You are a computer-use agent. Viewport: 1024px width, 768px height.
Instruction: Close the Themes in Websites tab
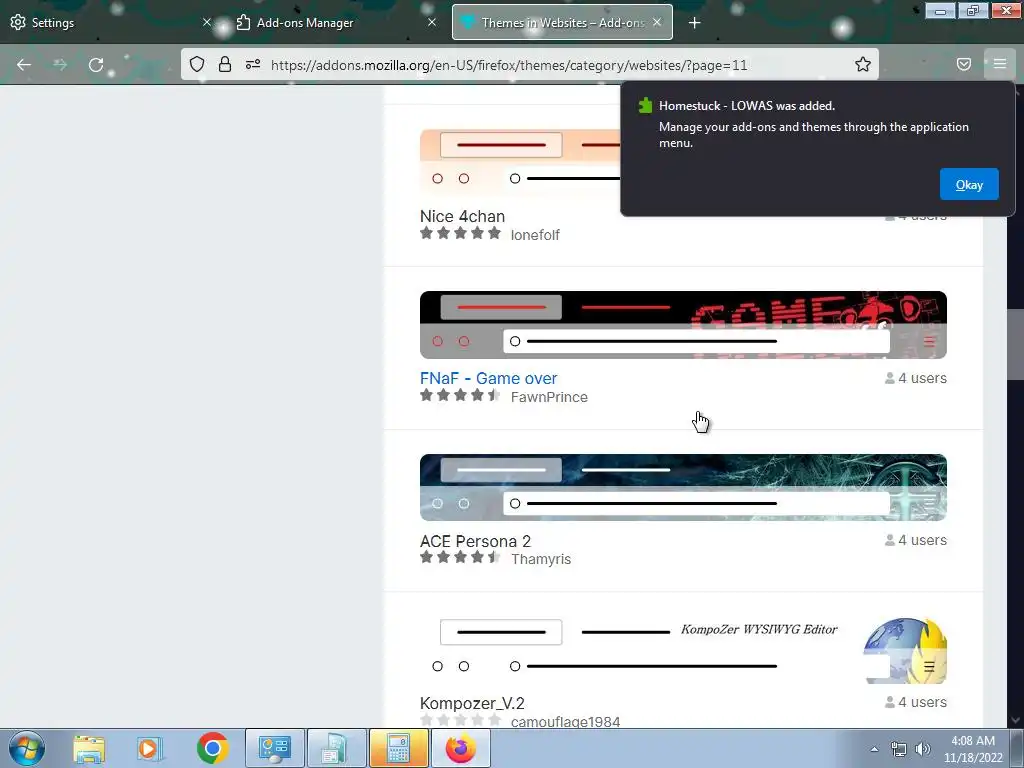pyautogui.click(x=657, y=22)
